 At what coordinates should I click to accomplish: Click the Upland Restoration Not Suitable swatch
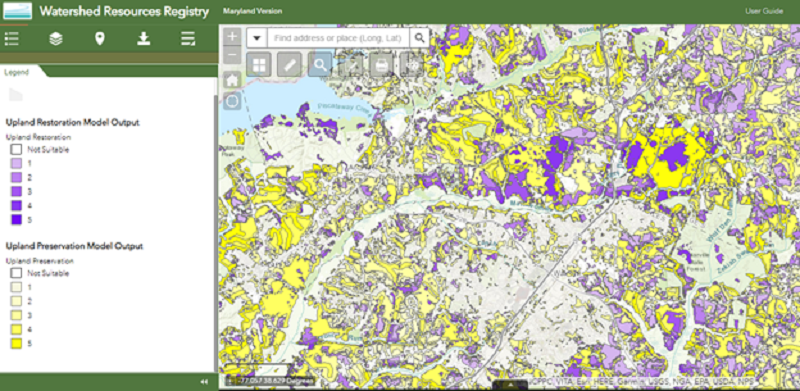pos(16,150)
